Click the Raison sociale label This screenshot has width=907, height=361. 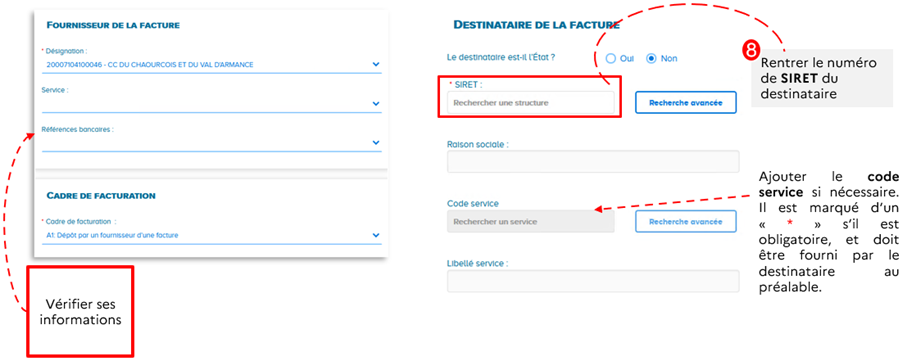pos(477,144)
